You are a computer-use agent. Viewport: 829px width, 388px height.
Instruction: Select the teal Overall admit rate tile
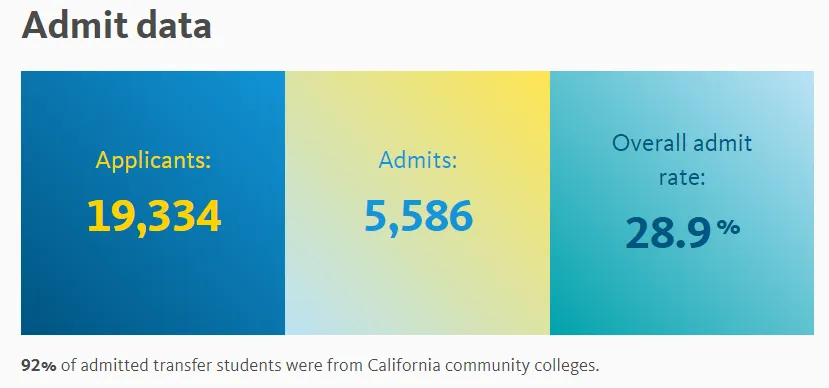(x=682, y=203)
